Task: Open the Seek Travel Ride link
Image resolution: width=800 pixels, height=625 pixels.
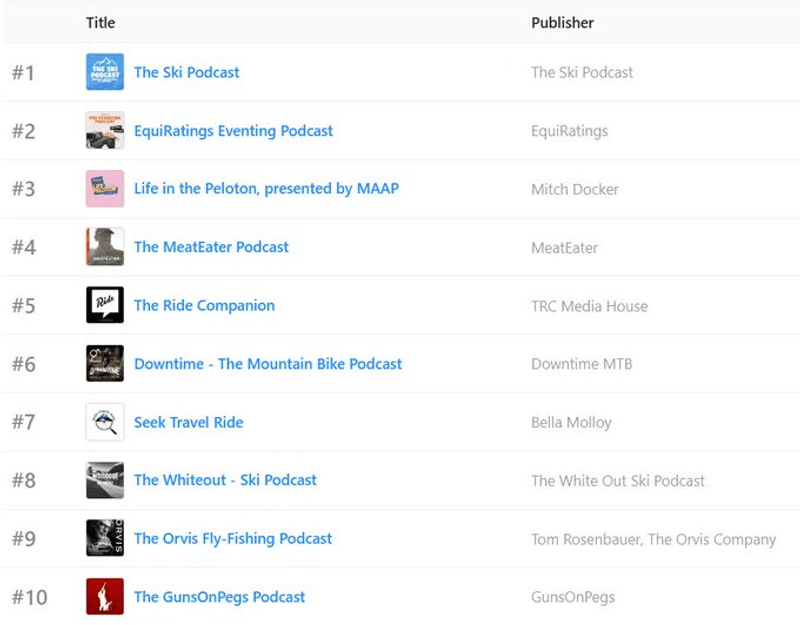Action: [188, 422]
